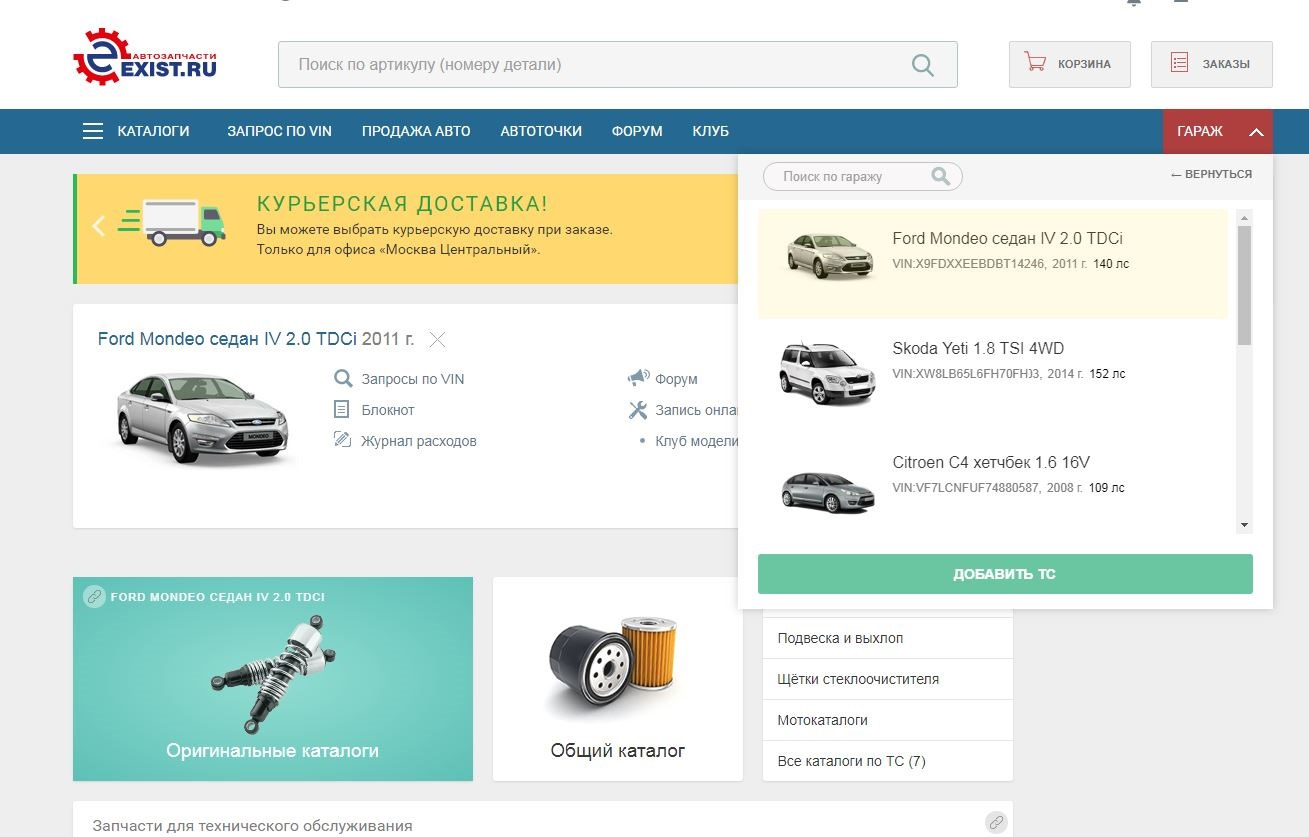Click the Поиск по гаражу field
The width and height of the screenshot is (1309, 837).
click(862, 177)
